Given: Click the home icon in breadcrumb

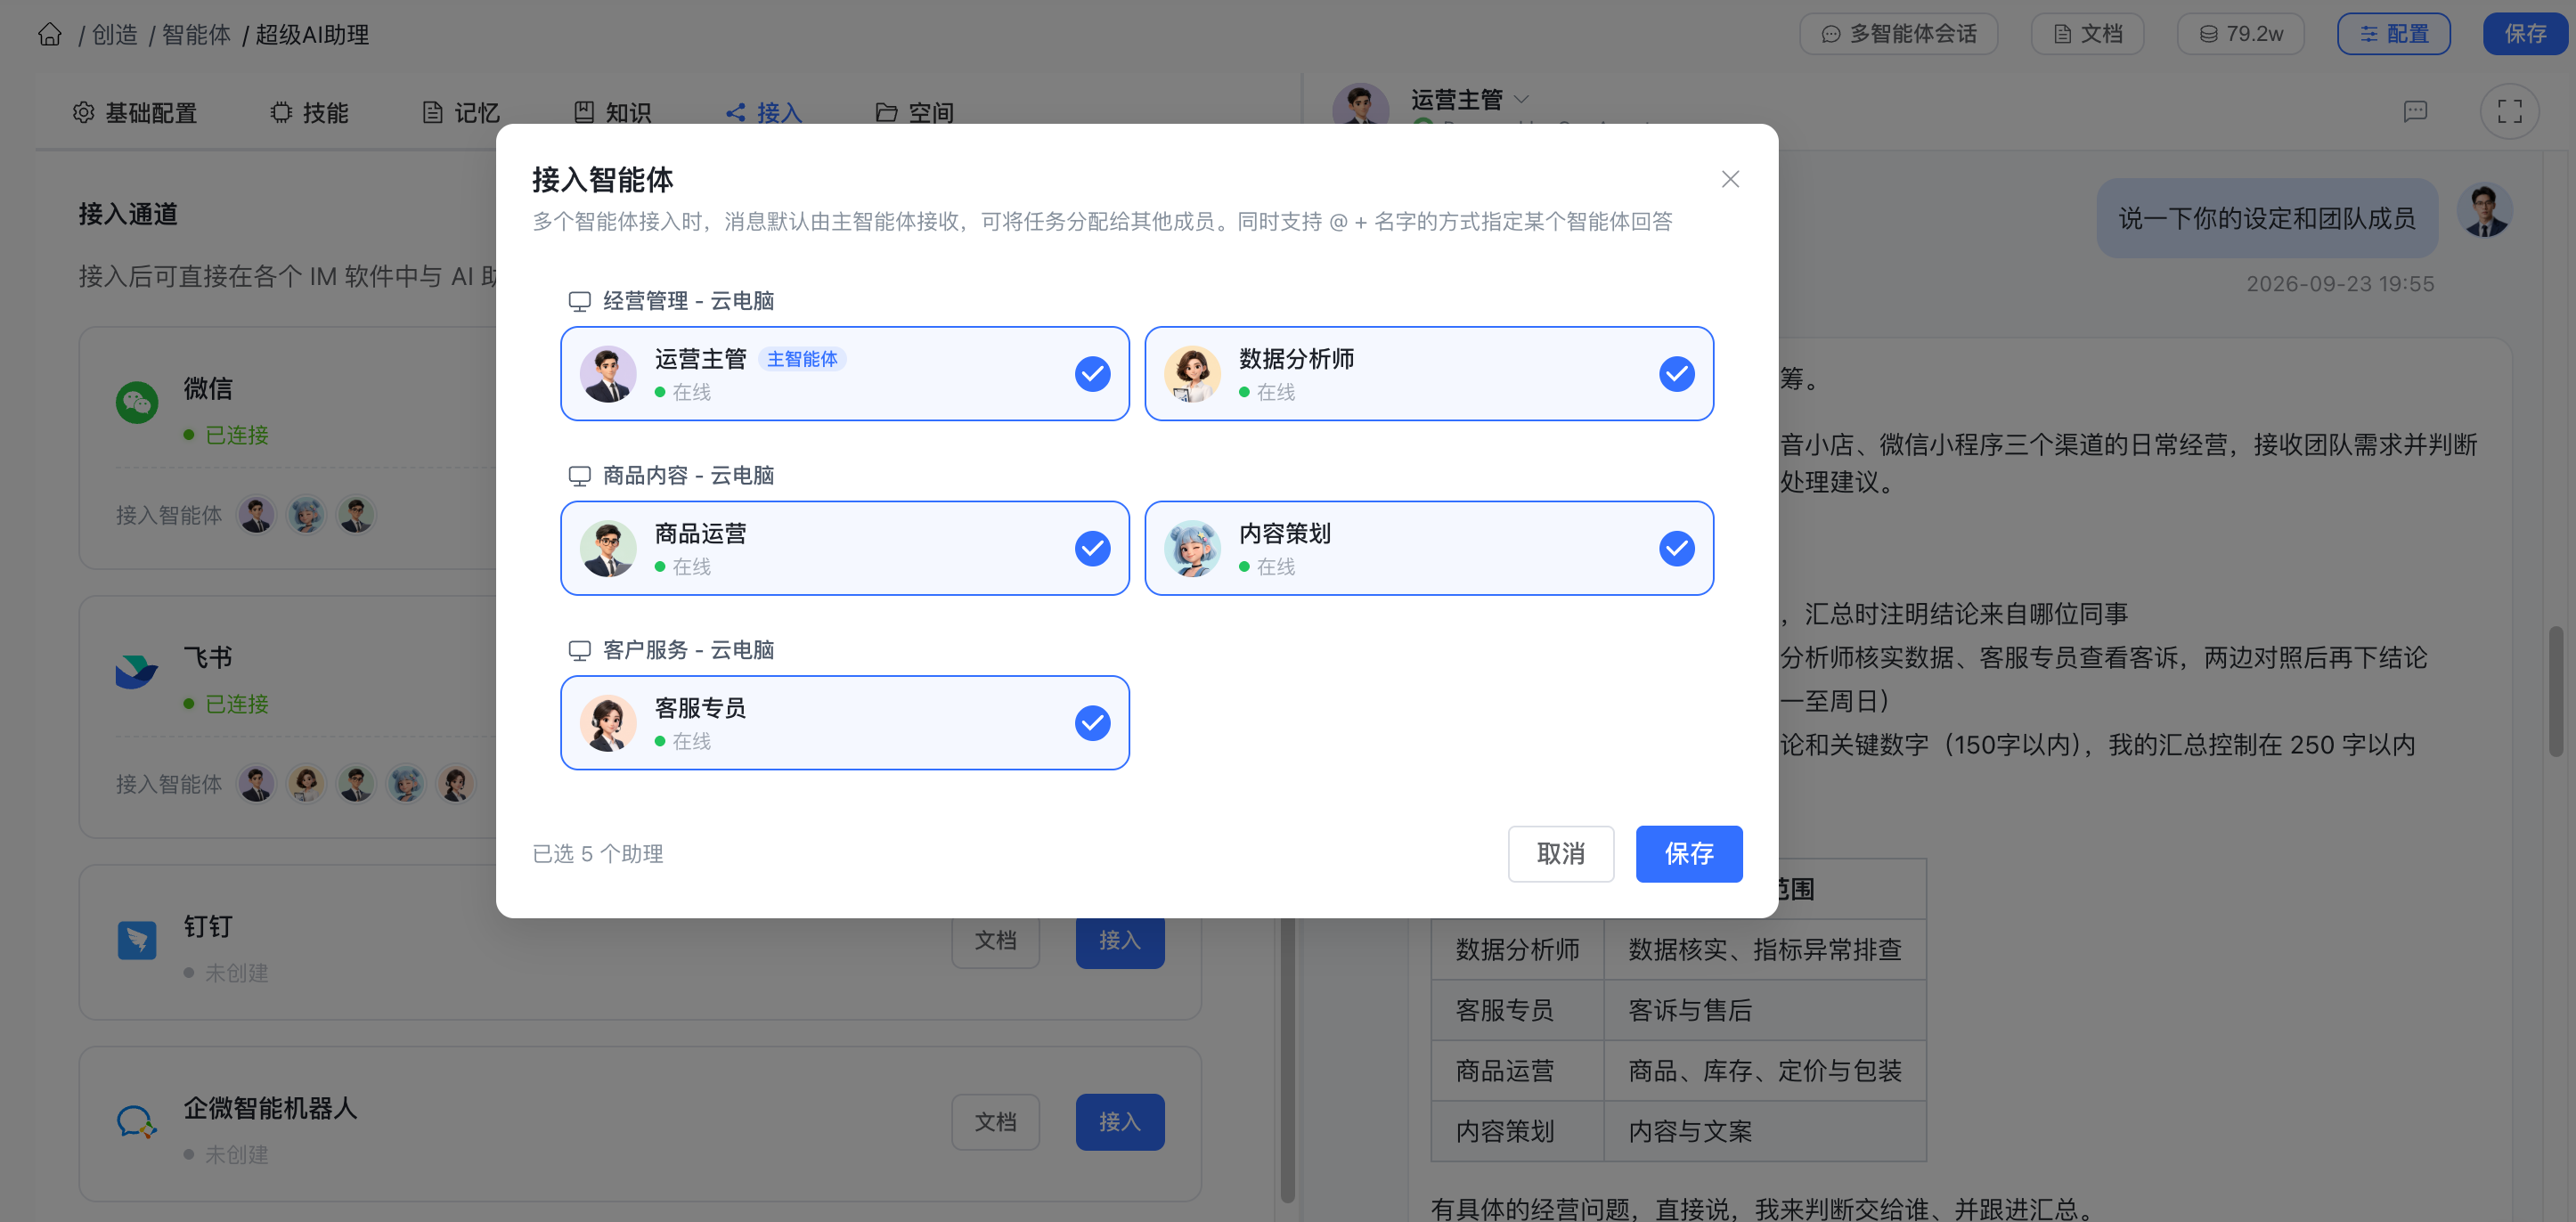Looking at the screenshot, I should (50, 35).
